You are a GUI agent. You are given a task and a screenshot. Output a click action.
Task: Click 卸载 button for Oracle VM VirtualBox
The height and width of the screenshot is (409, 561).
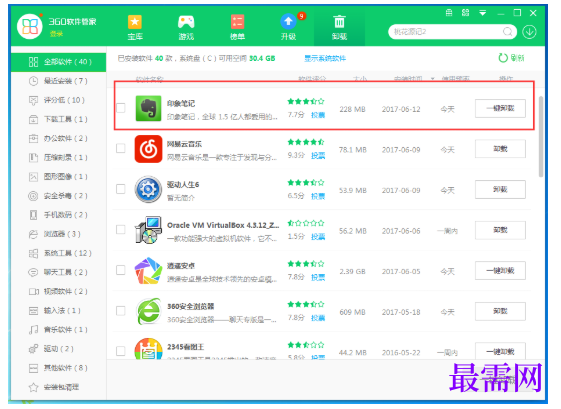click(500, 230)
